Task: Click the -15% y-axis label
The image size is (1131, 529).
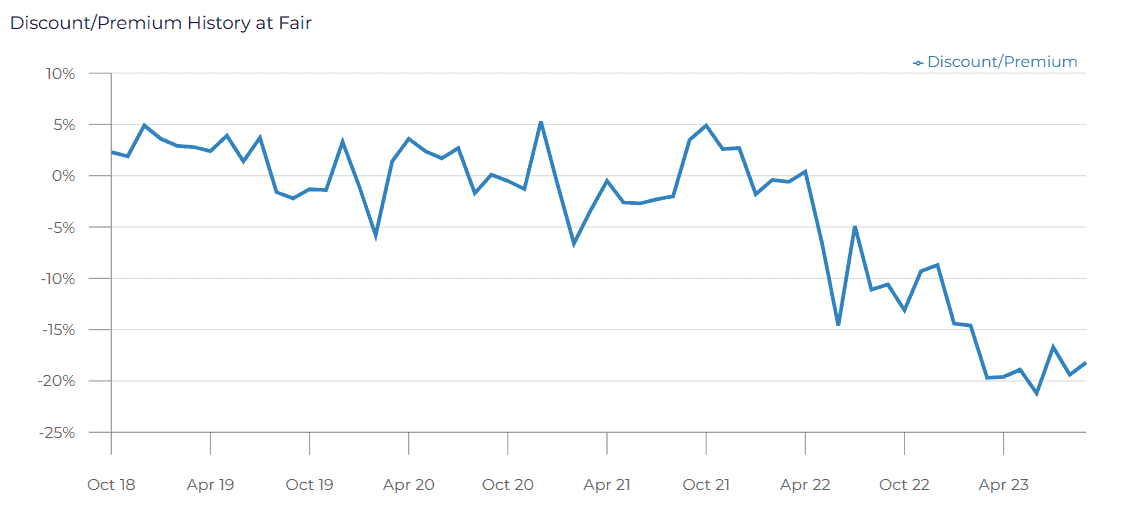Action: 58,330
